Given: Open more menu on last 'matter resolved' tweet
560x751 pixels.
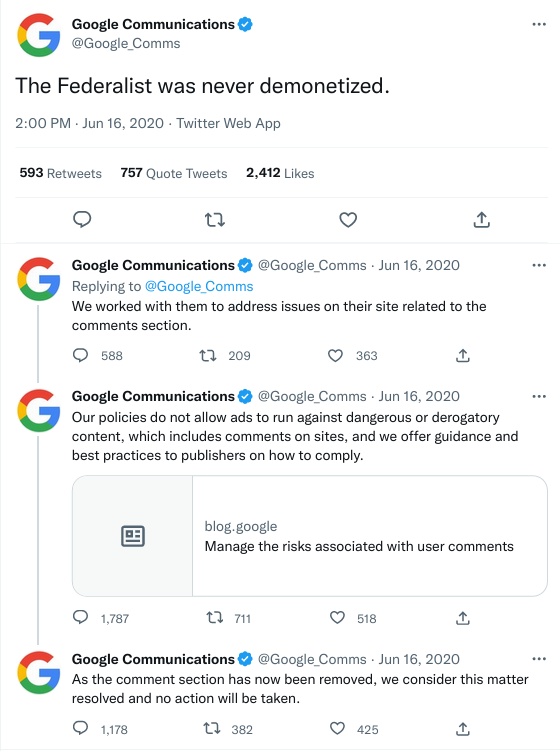Looking at the screenshot, I should (539, 660).
